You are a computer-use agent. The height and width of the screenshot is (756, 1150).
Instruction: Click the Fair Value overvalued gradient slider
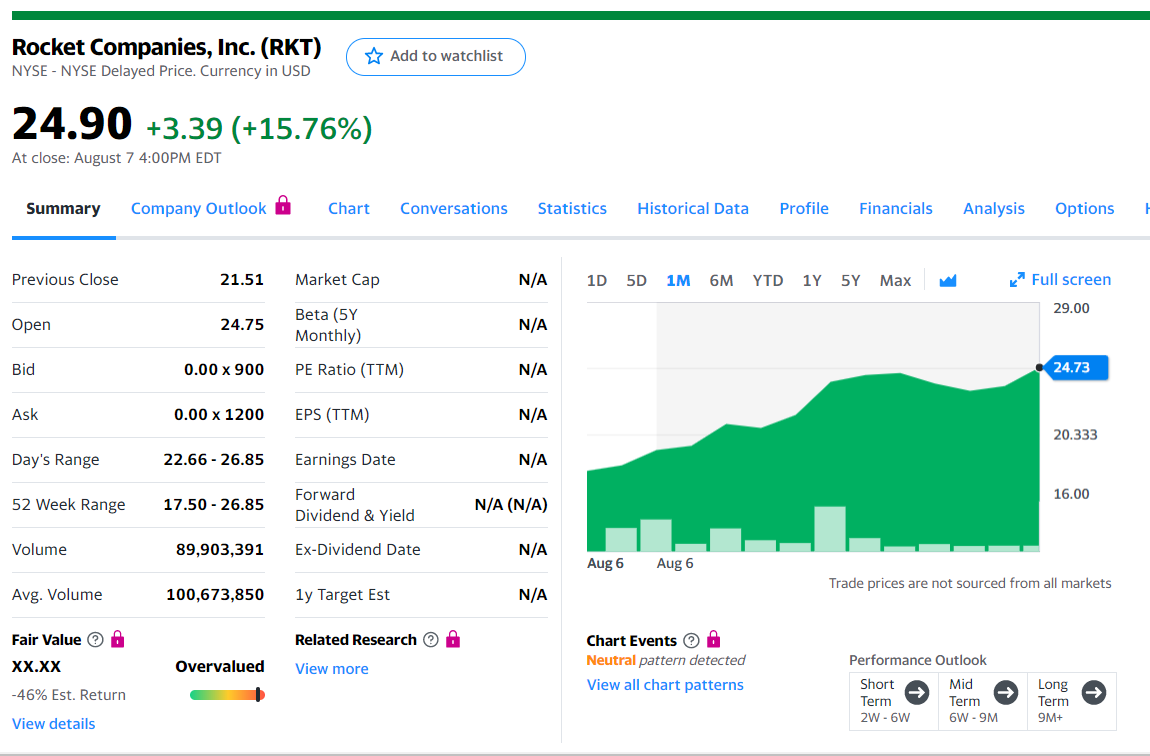point(227,694)
